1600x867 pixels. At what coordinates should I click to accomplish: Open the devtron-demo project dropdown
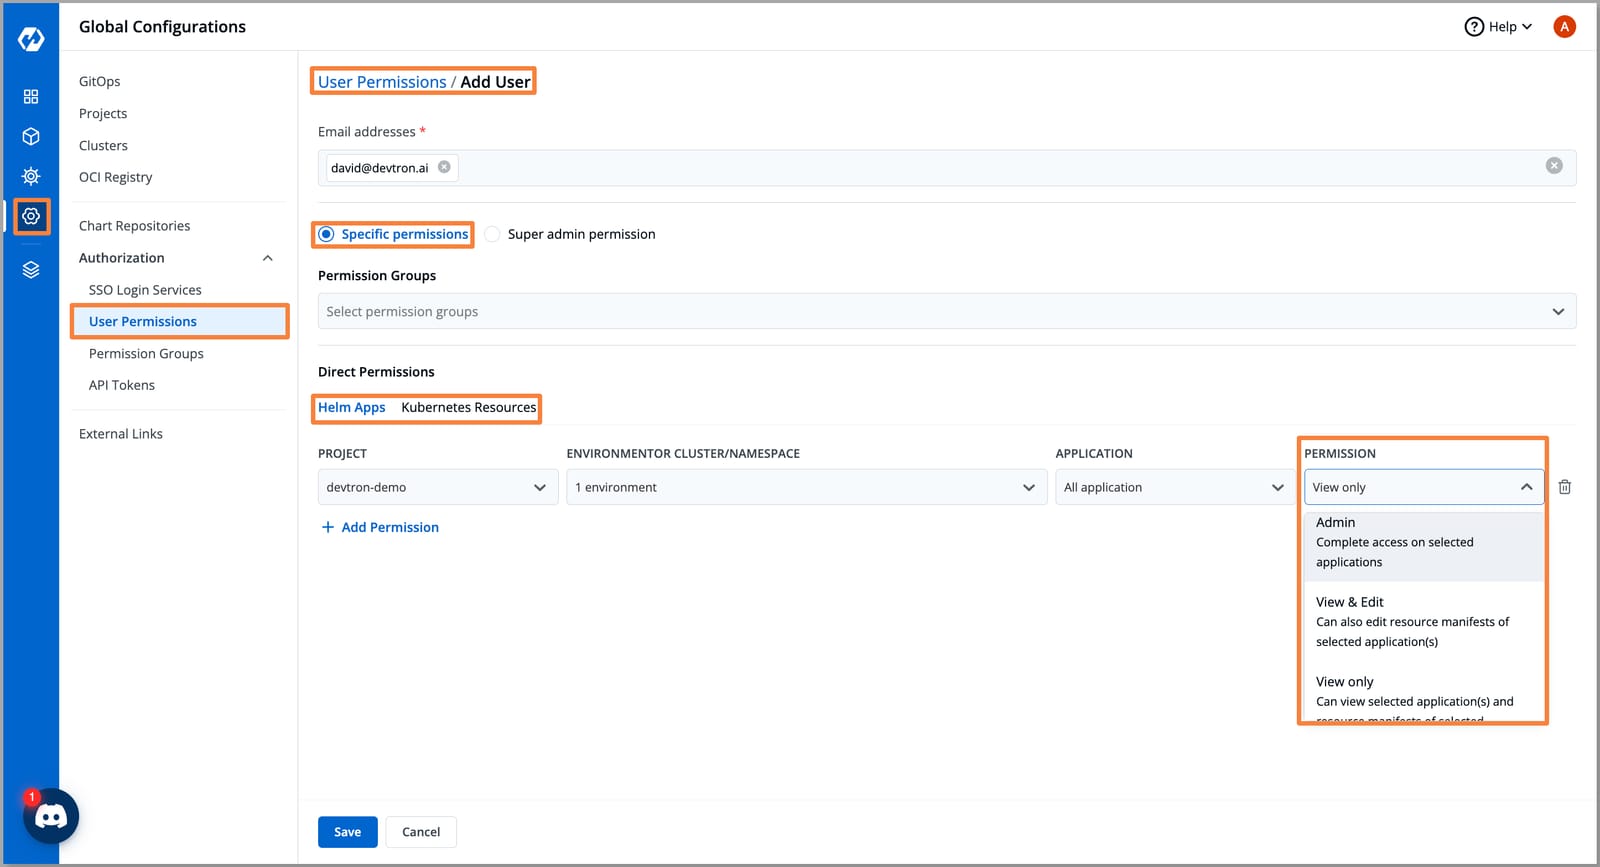point(437,487)
